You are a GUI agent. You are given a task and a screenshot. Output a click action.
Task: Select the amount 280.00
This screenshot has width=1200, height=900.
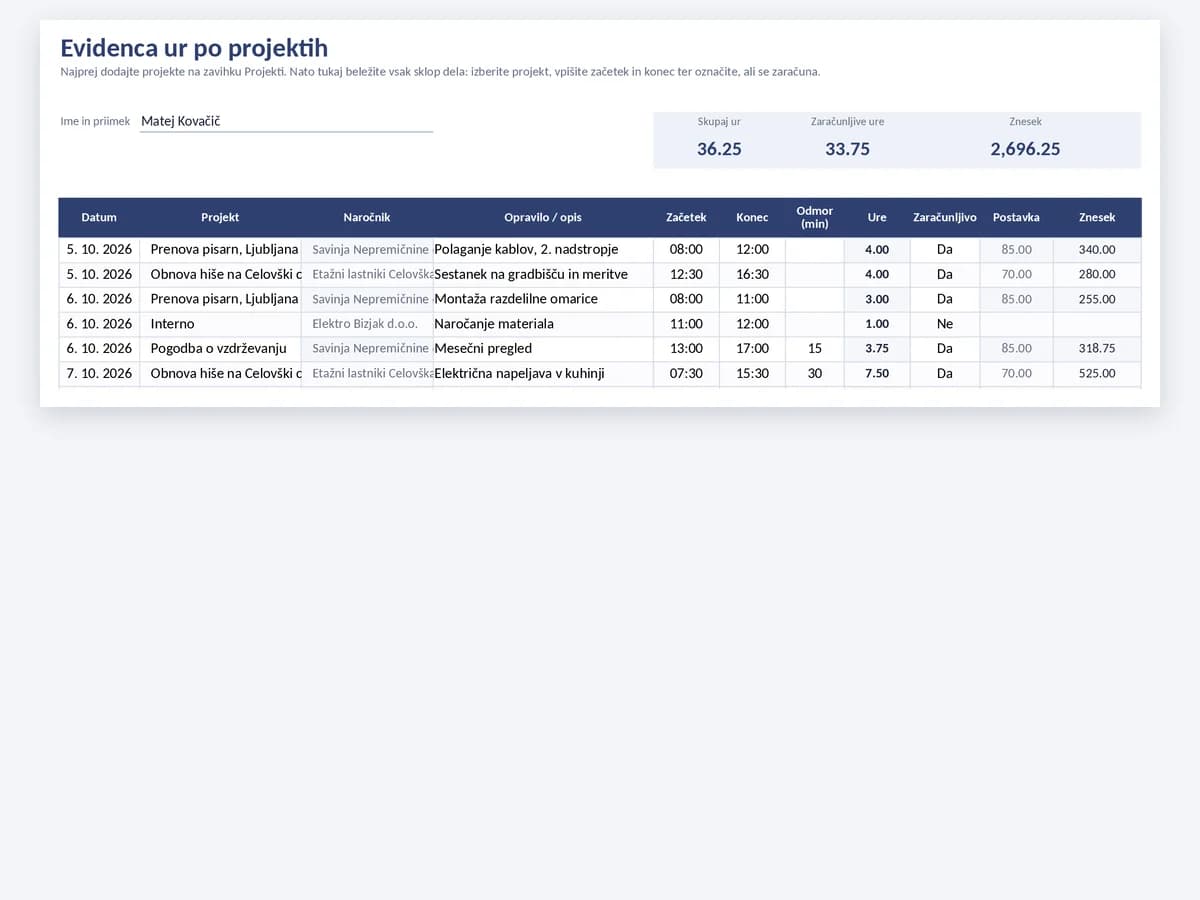[x=1097, y=274]
